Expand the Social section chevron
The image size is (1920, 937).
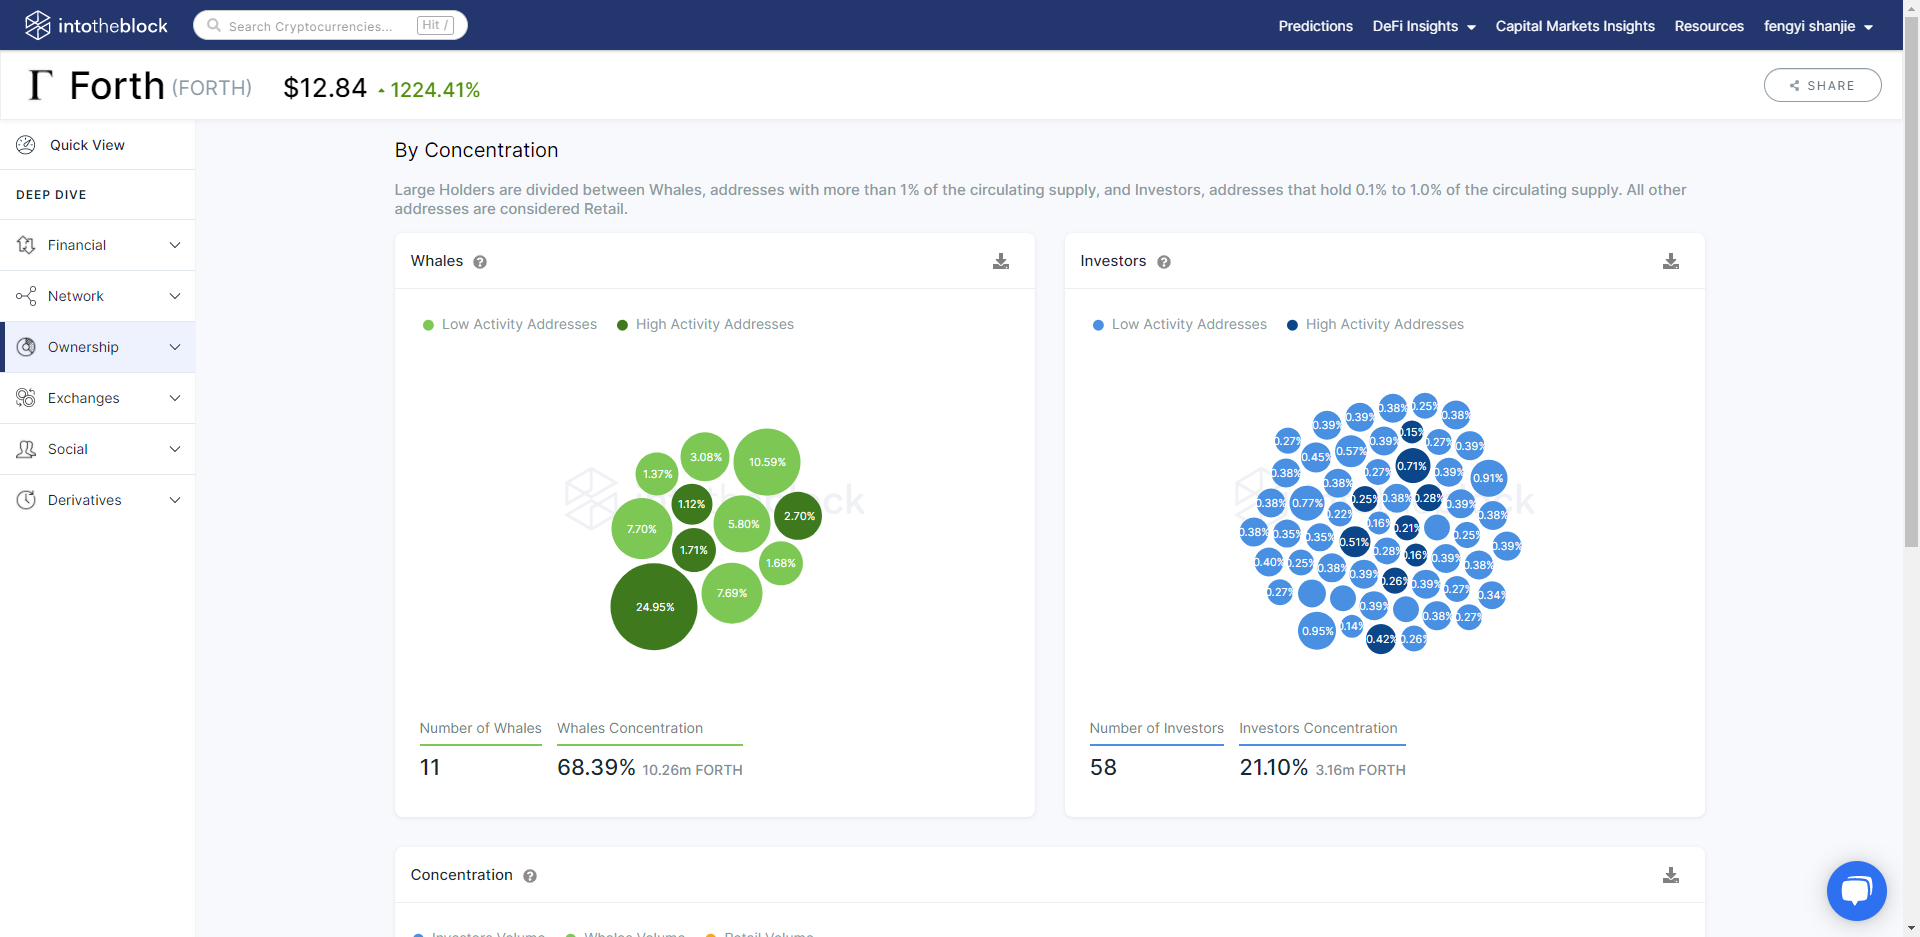pos(175,449)
